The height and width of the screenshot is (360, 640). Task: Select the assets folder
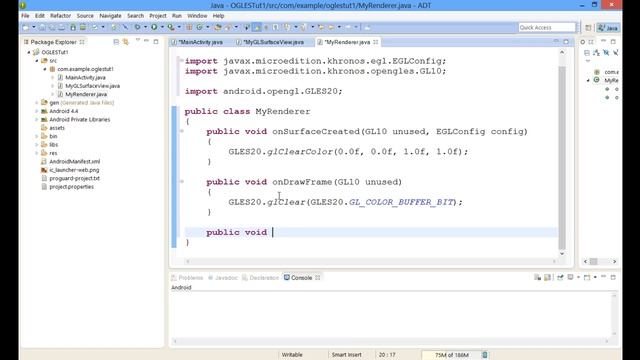pos(57,128)
